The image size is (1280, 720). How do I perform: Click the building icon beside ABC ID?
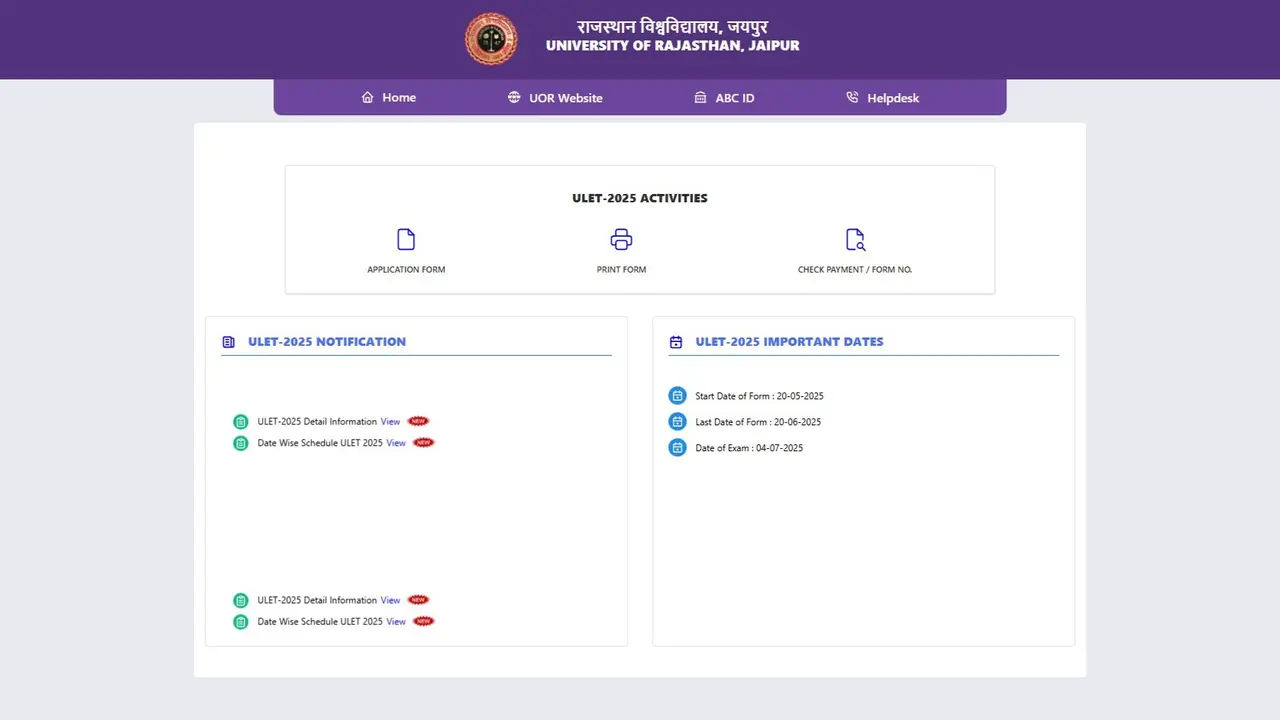tap(700, 97)
